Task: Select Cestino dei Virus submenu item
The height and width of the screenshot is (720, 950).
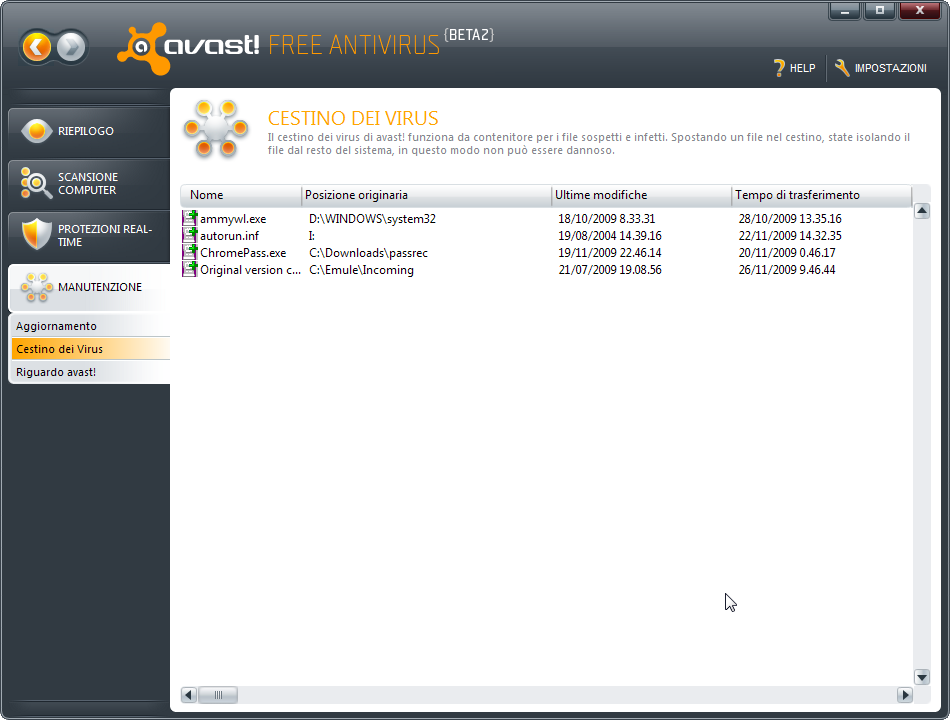Action: click(x=90, y=349)
